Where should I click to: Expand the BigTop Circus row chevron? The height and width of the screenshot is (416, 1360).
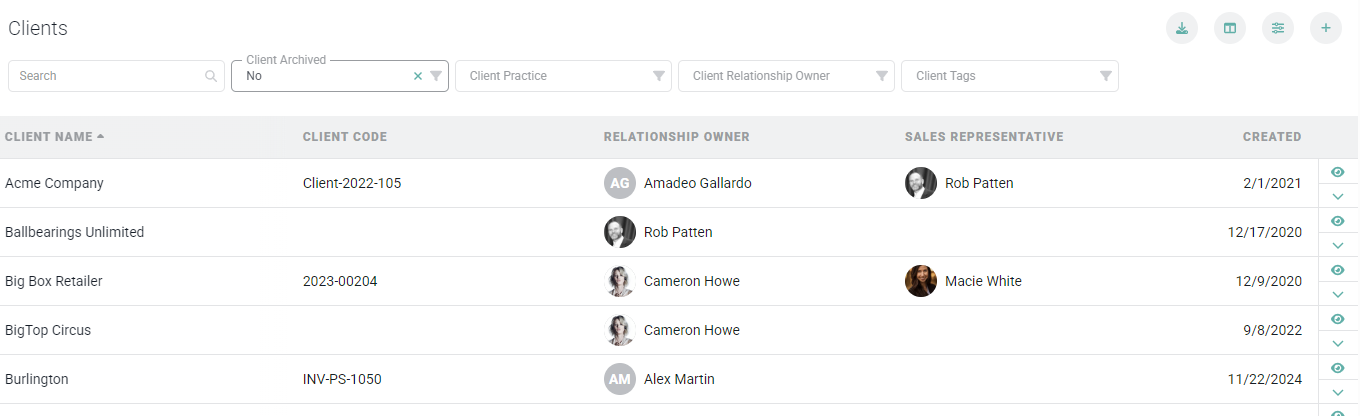(x=1338, y=343)
